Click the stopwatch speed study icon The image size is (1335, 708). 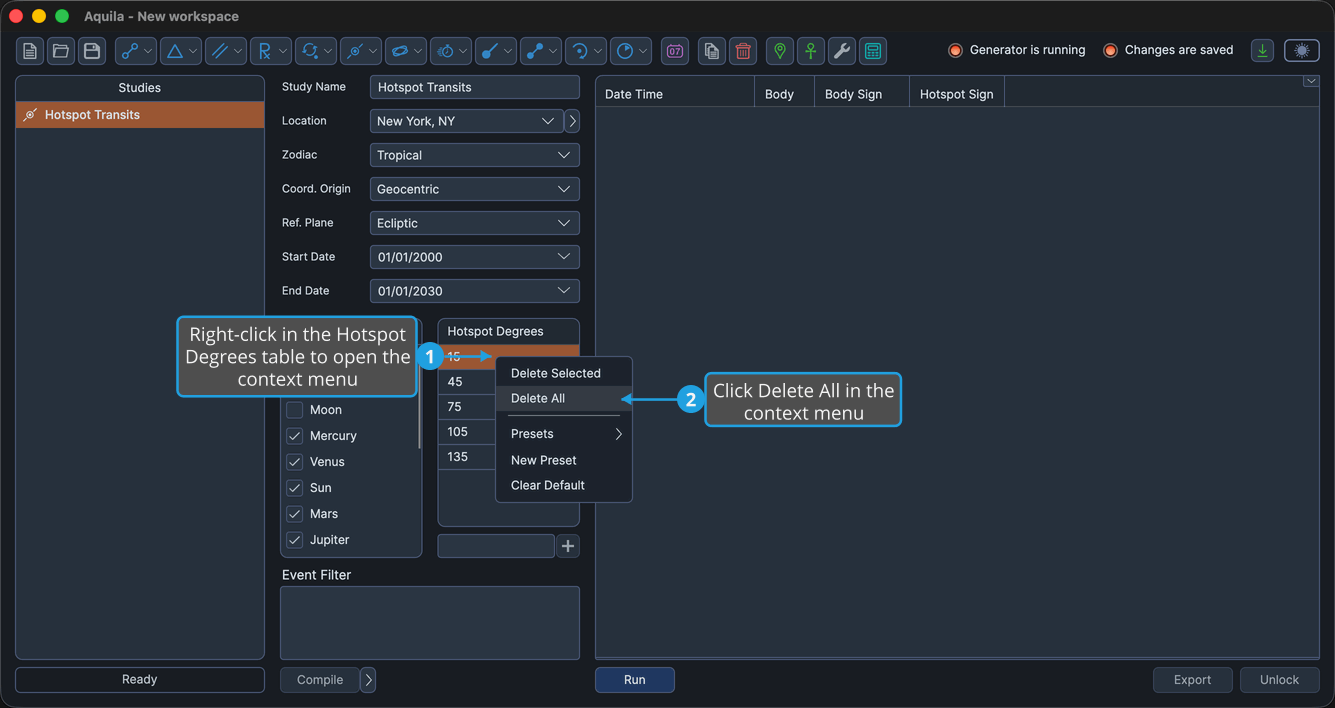[x=451, y=51]
